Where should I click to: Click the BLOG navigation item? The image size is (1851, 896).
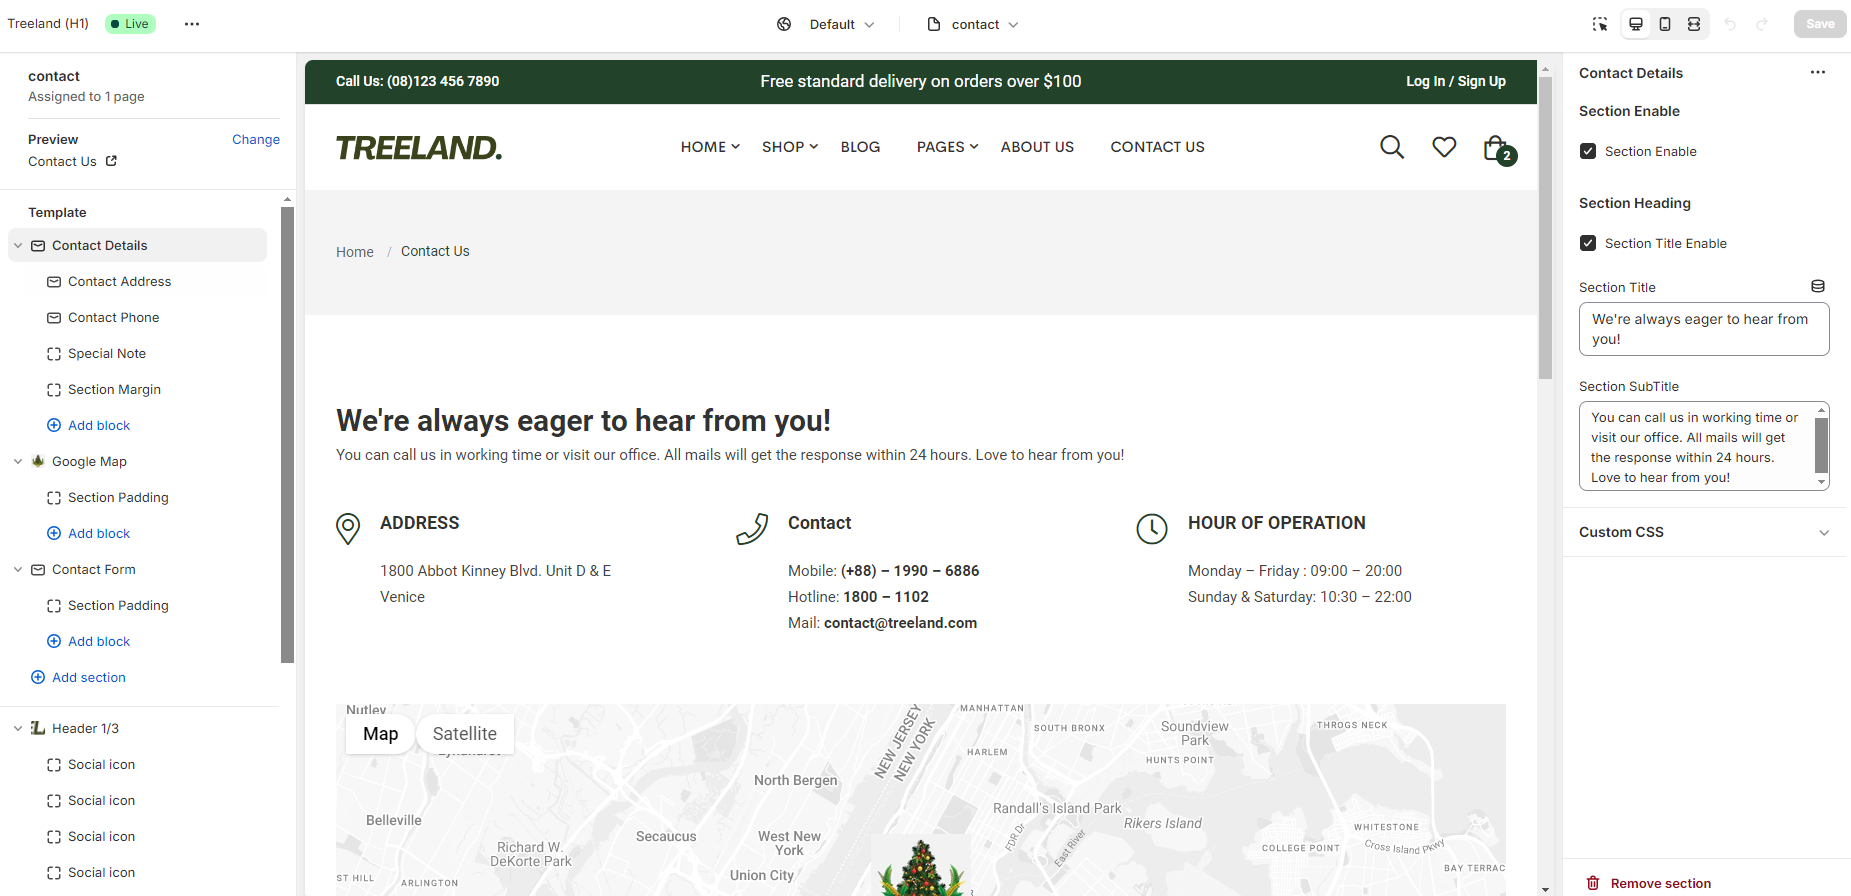click(x=860, y=147)
